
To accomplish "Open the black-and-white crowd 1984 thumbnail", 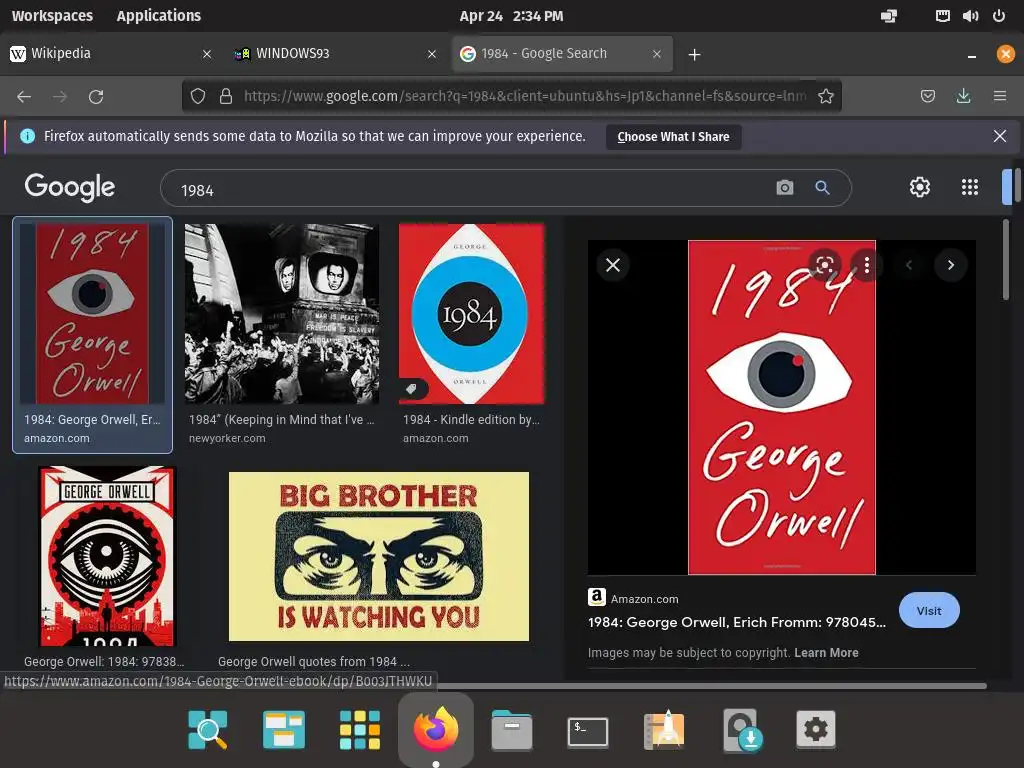I will coord(281,313).
